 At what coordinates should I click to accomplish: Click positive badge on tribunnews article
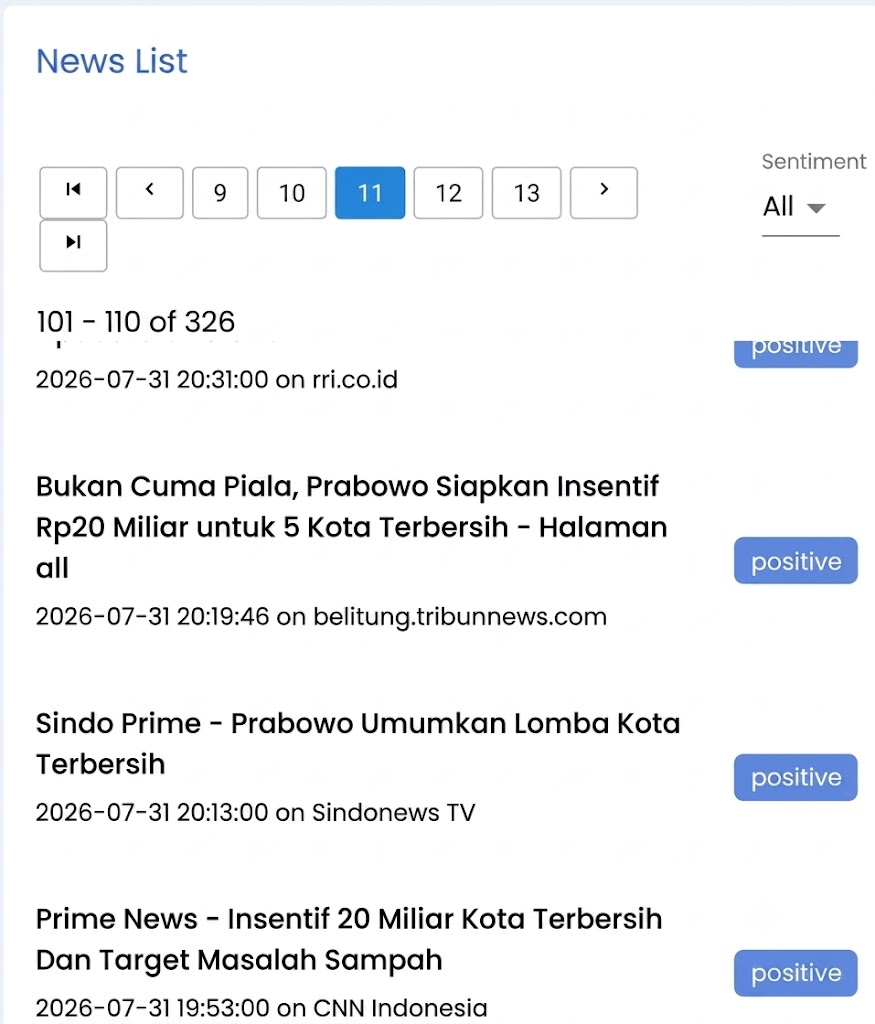point(796,560)
